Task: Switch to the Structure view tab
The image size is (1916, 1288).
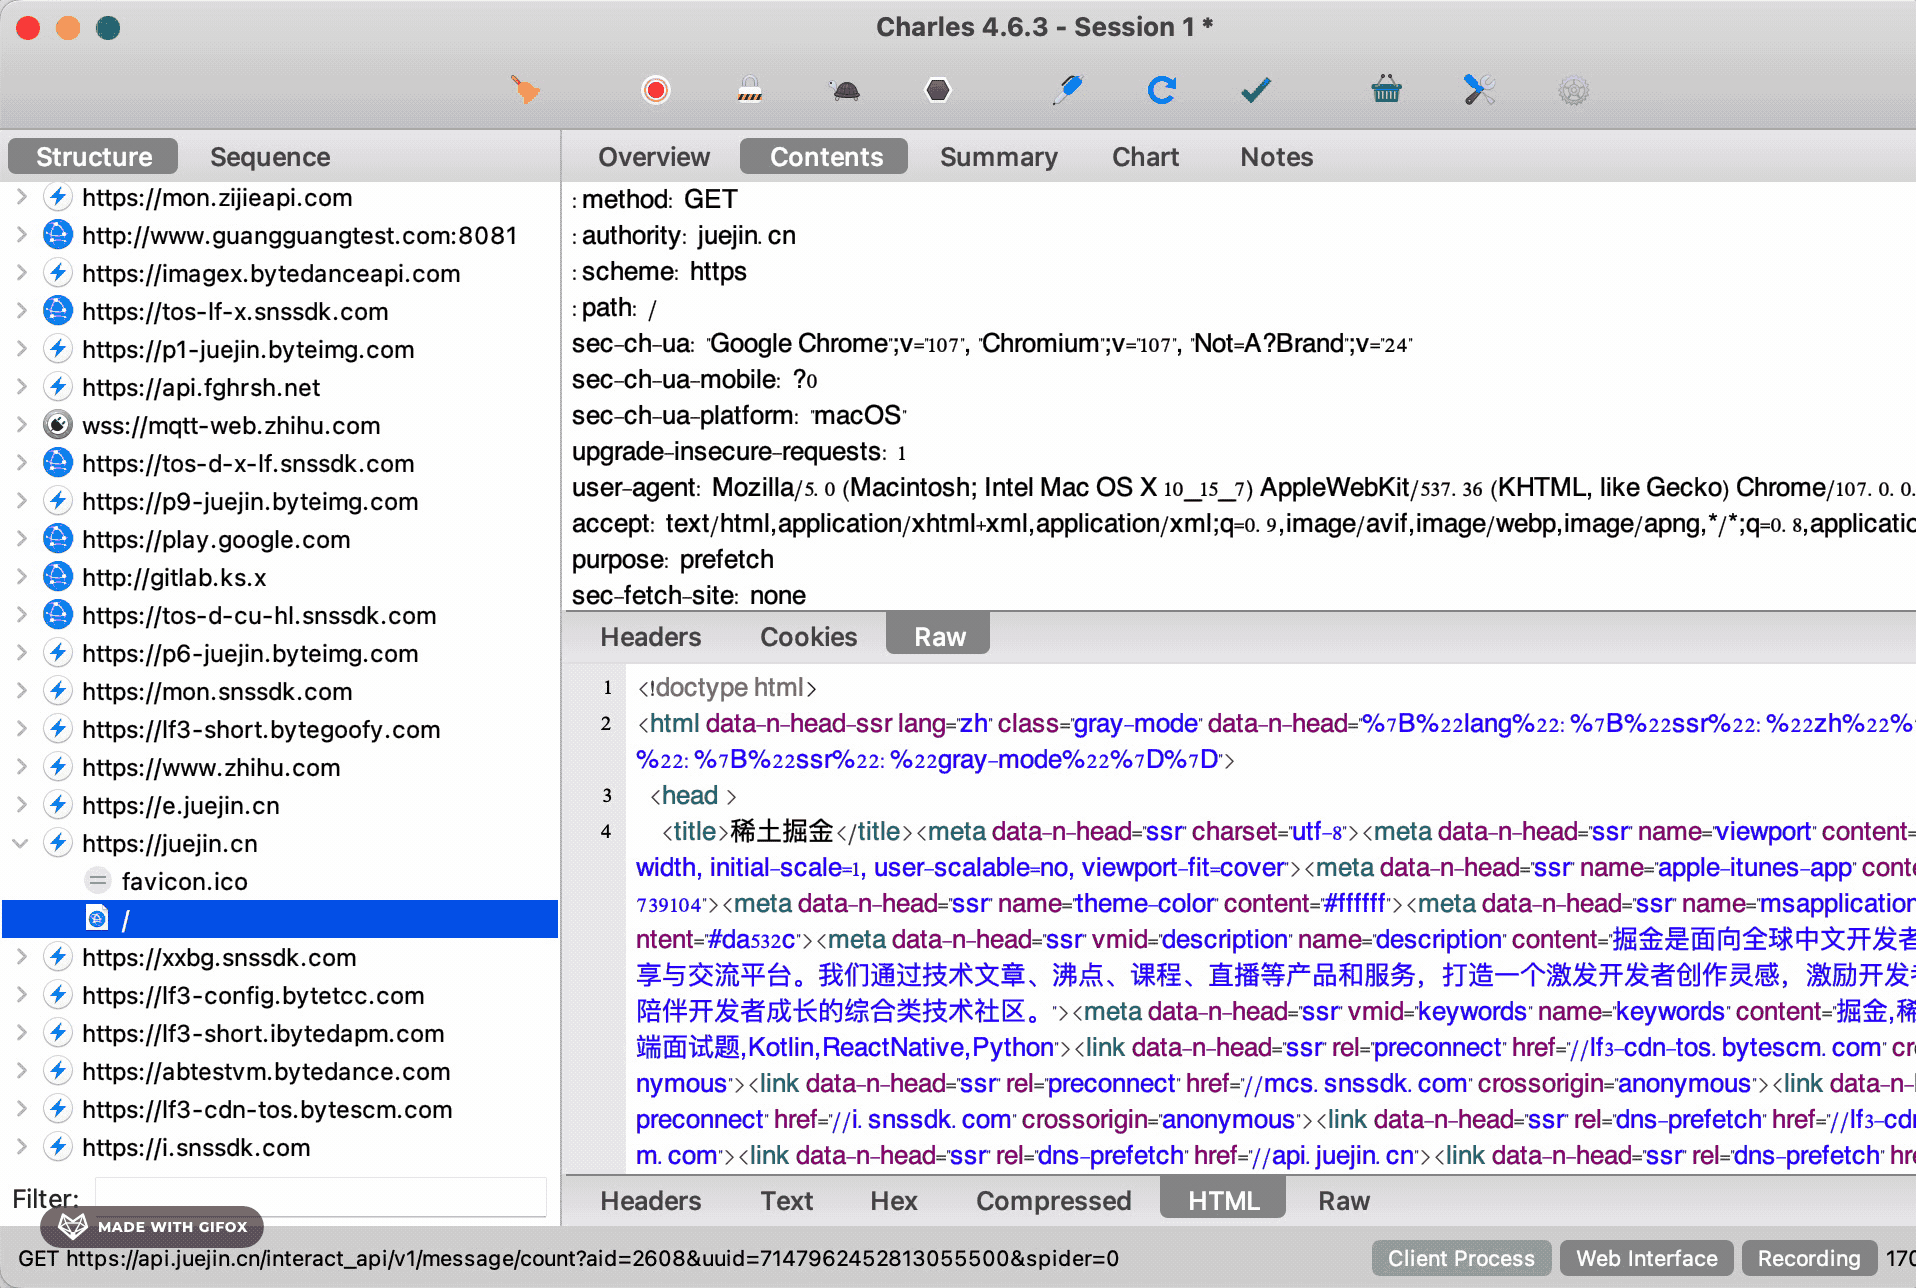Action: tap(93, 156)
